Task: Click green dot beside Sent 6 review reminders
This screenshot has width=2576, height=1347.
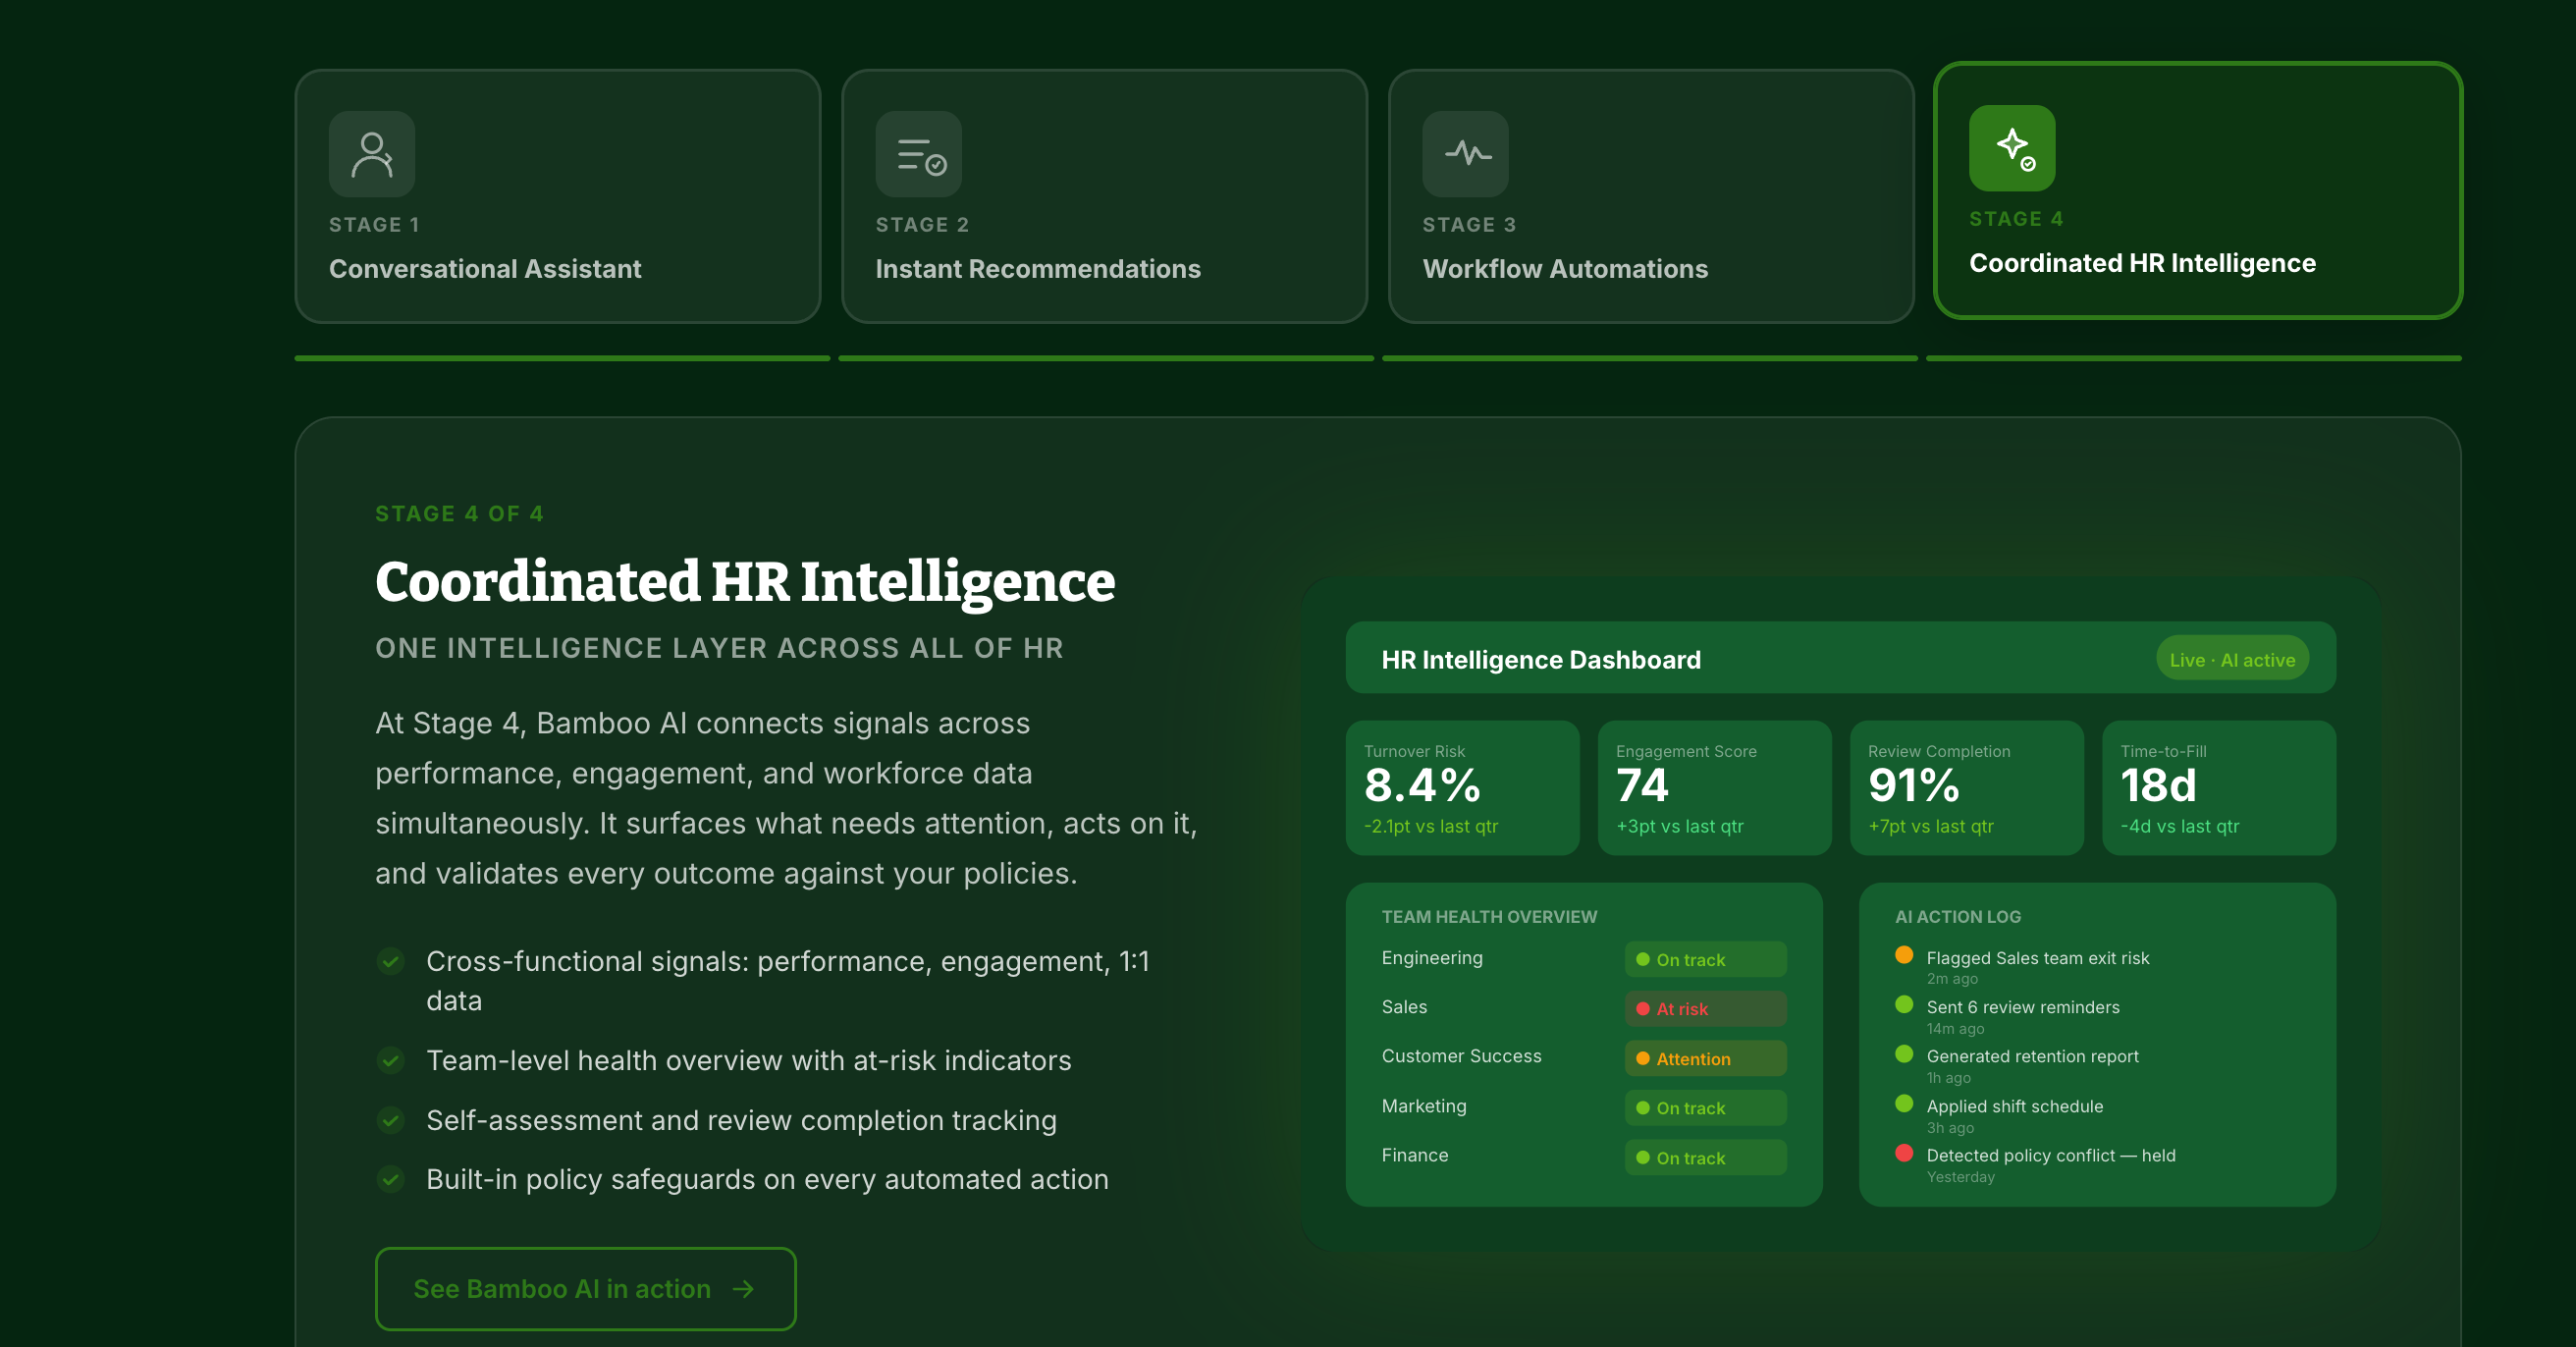Action: 1904,1004
